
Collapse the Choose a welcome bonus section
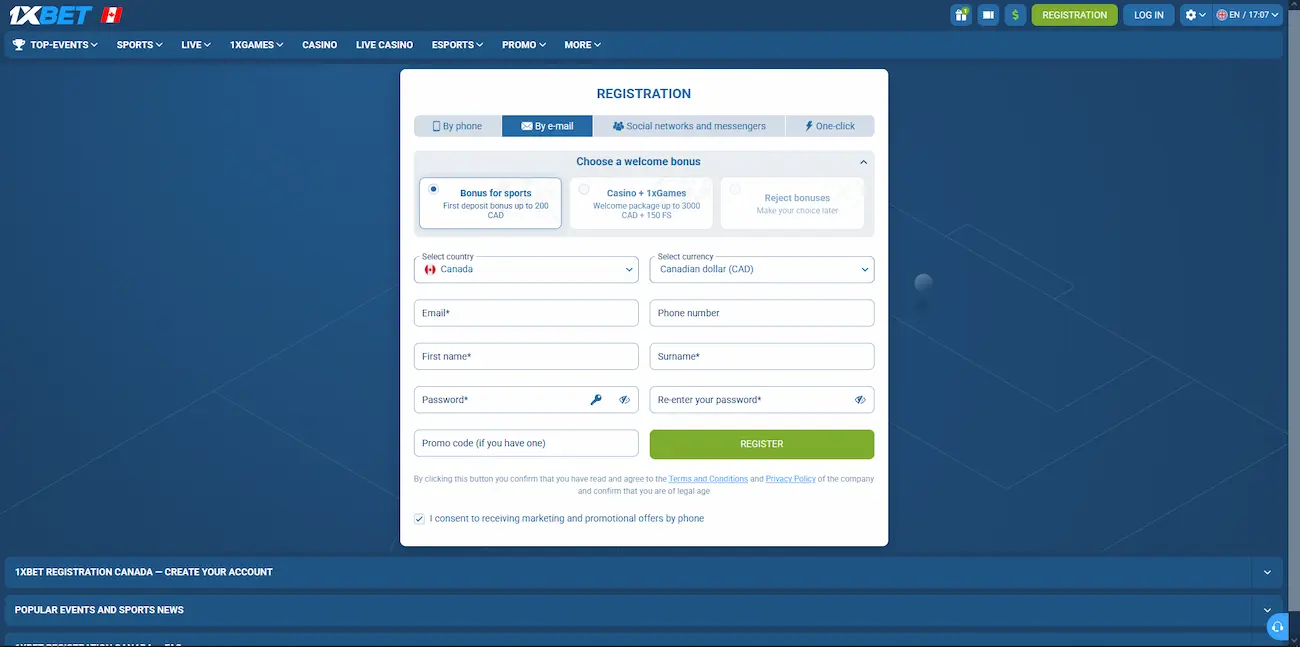(863, 162)
